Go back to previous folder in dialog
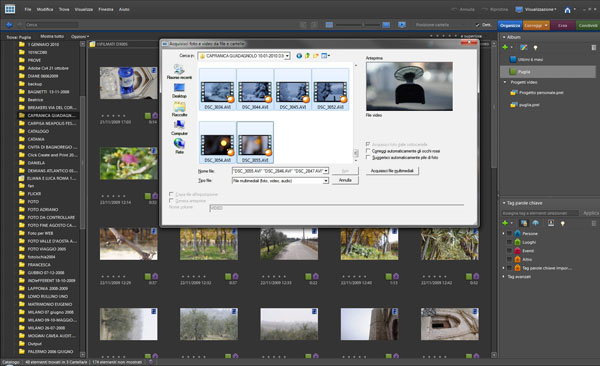600x366 pixels. [x=299, y=56]
